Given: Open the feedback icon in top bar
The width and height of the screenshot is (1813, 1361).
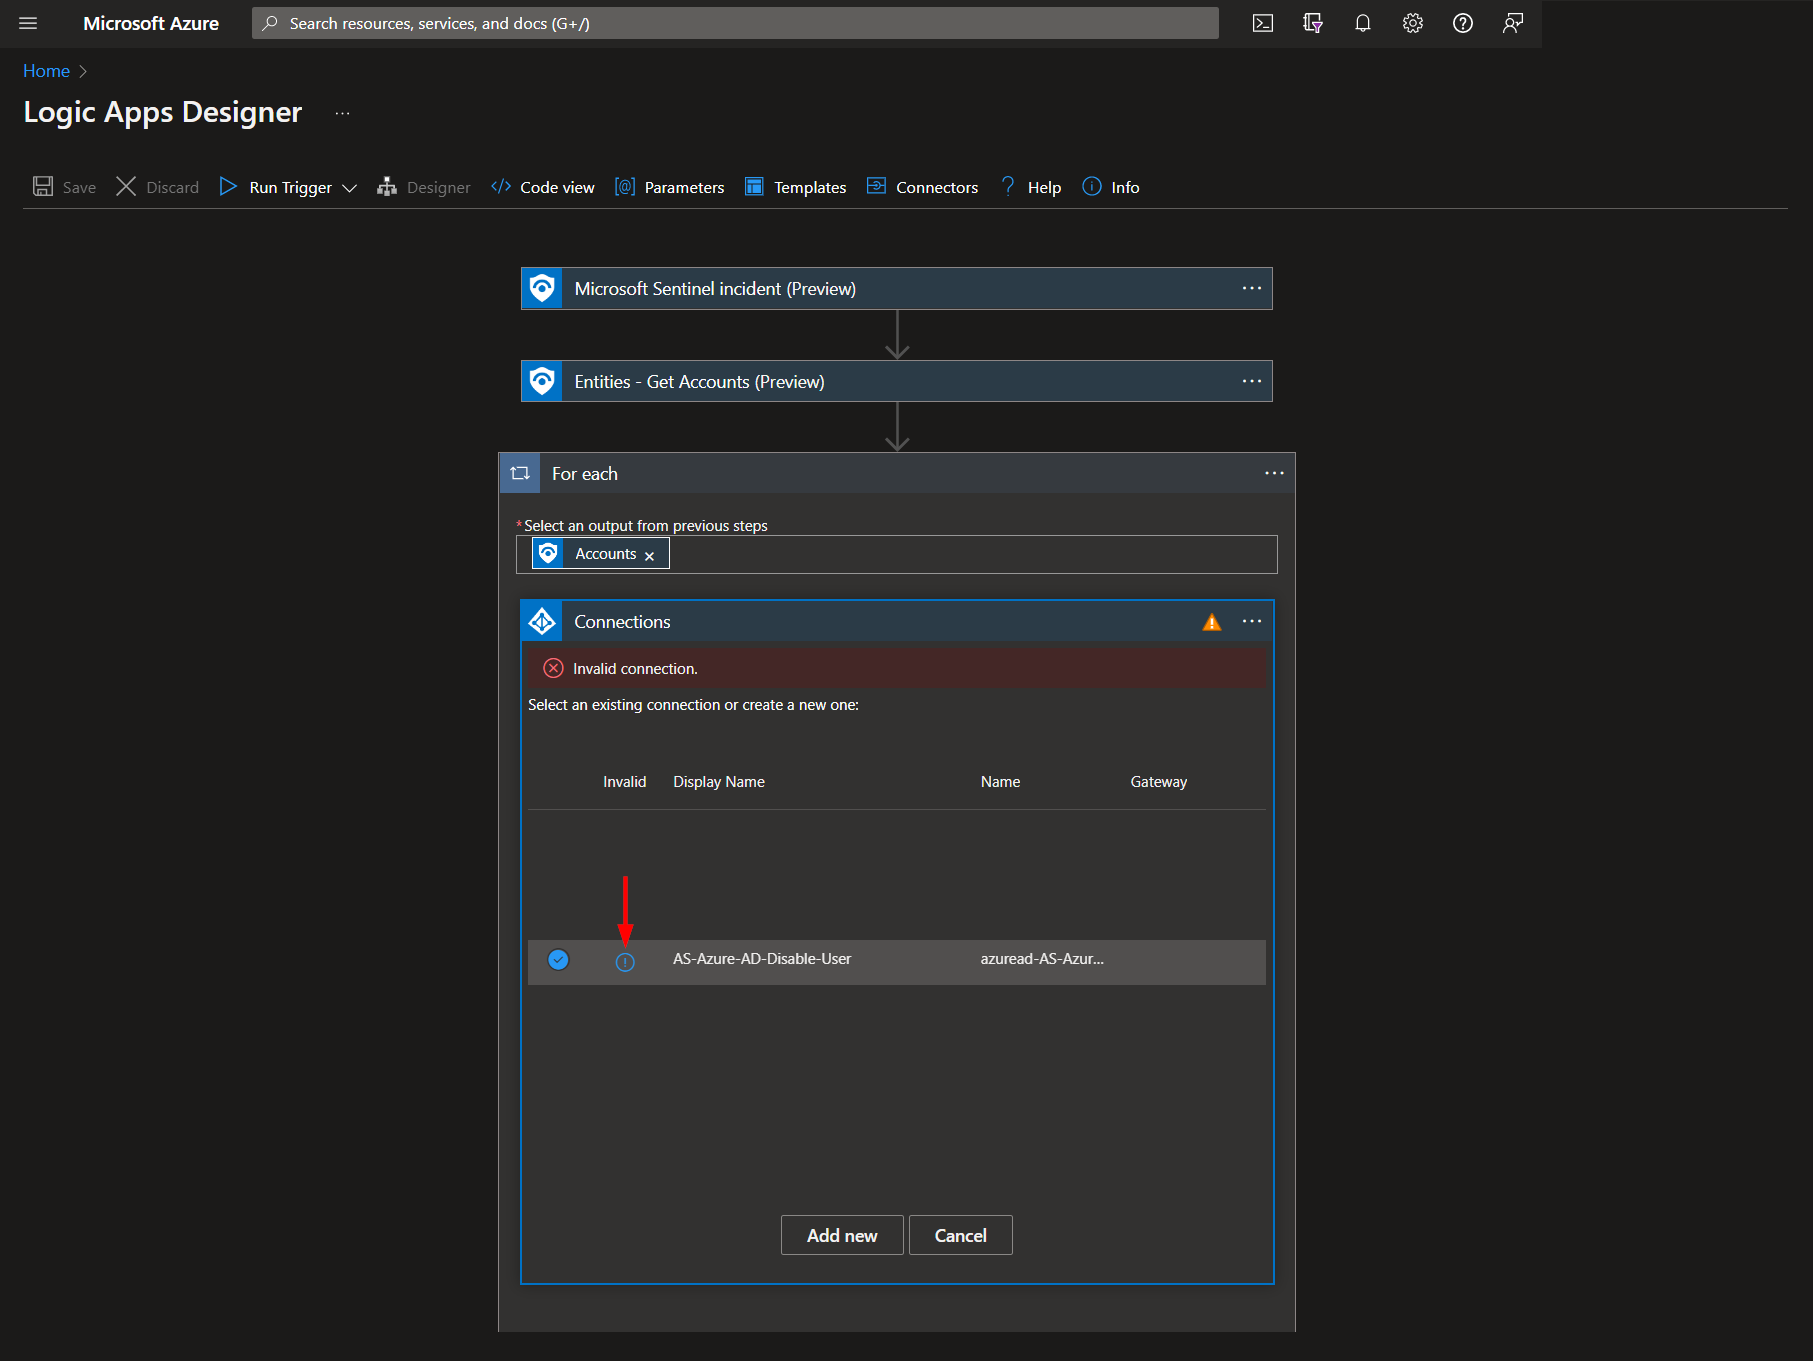Looking at the screenshot, I should click(1513, 23).
